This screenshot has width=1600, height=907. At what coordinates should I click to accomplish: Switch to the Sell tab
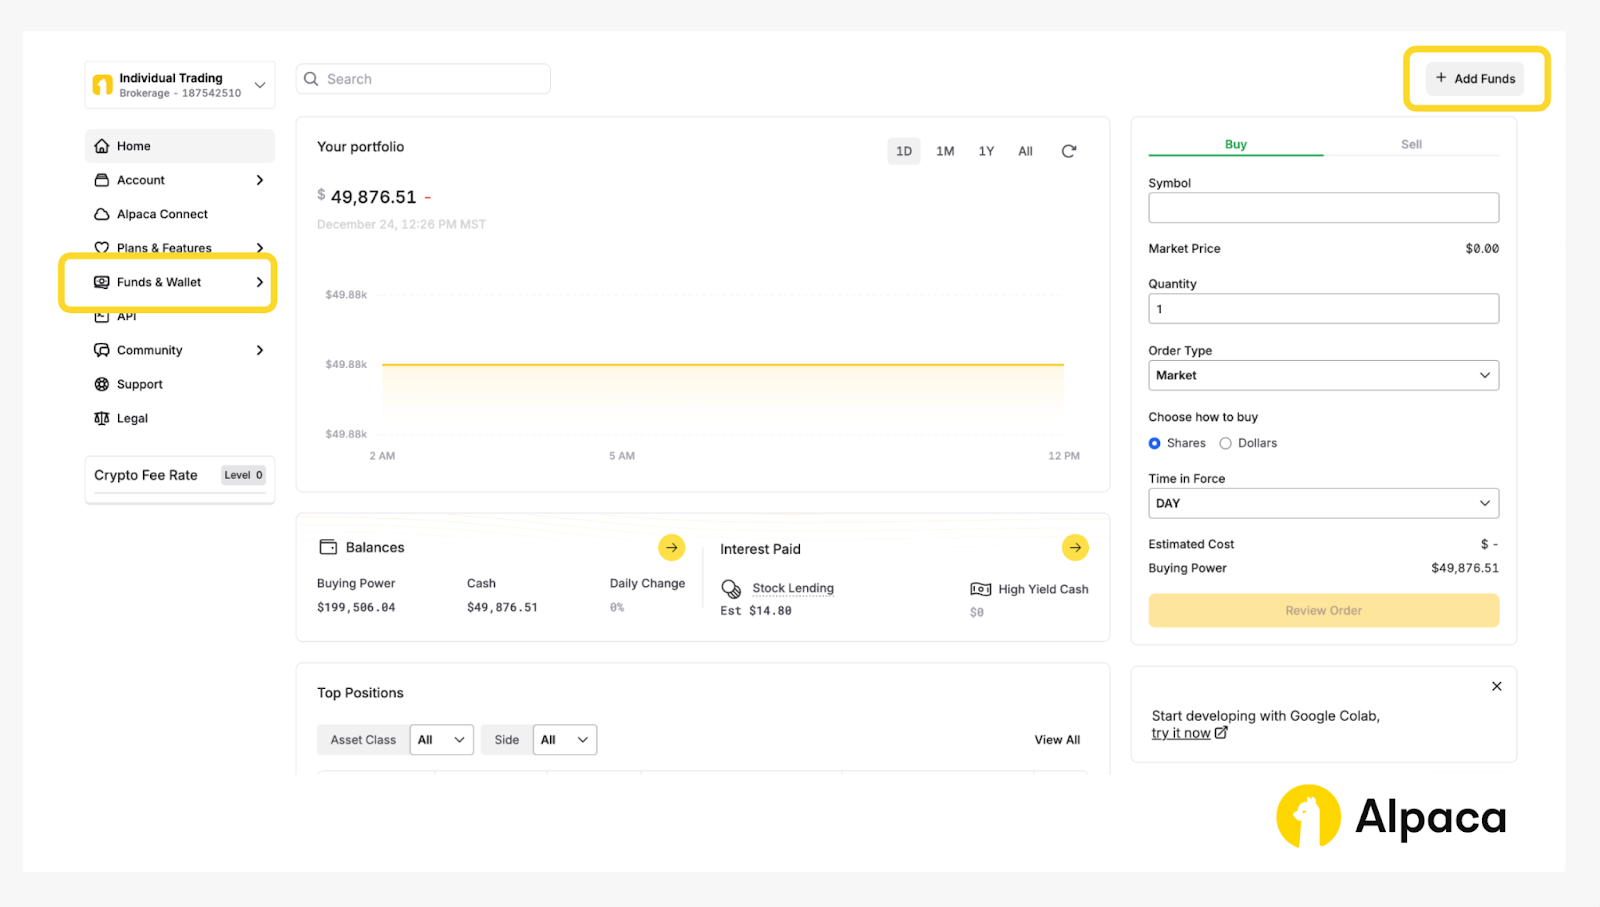coord(1410,144)
